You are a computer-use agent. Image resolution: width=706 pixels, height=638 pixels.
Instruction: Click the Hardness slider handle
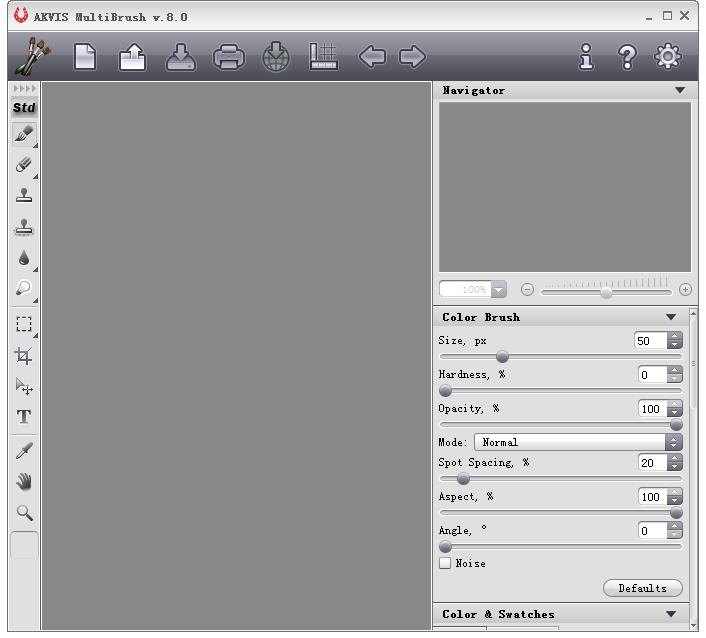pyautogui.click(x=445, y=391)
